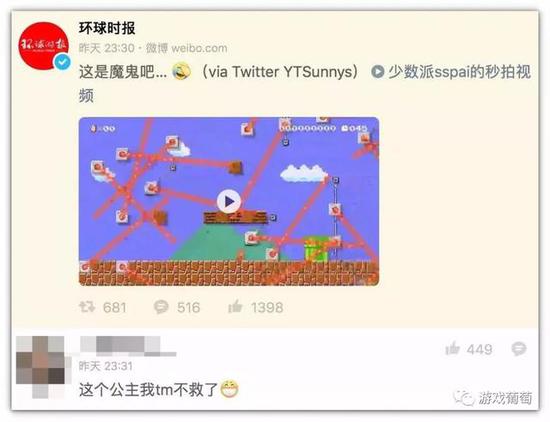Image resolution: width=550 pixels, height=422 pixels.
Task: Click the 环球时报 red avatar logo
Action: pyautogui.click(x=43, y=46)
